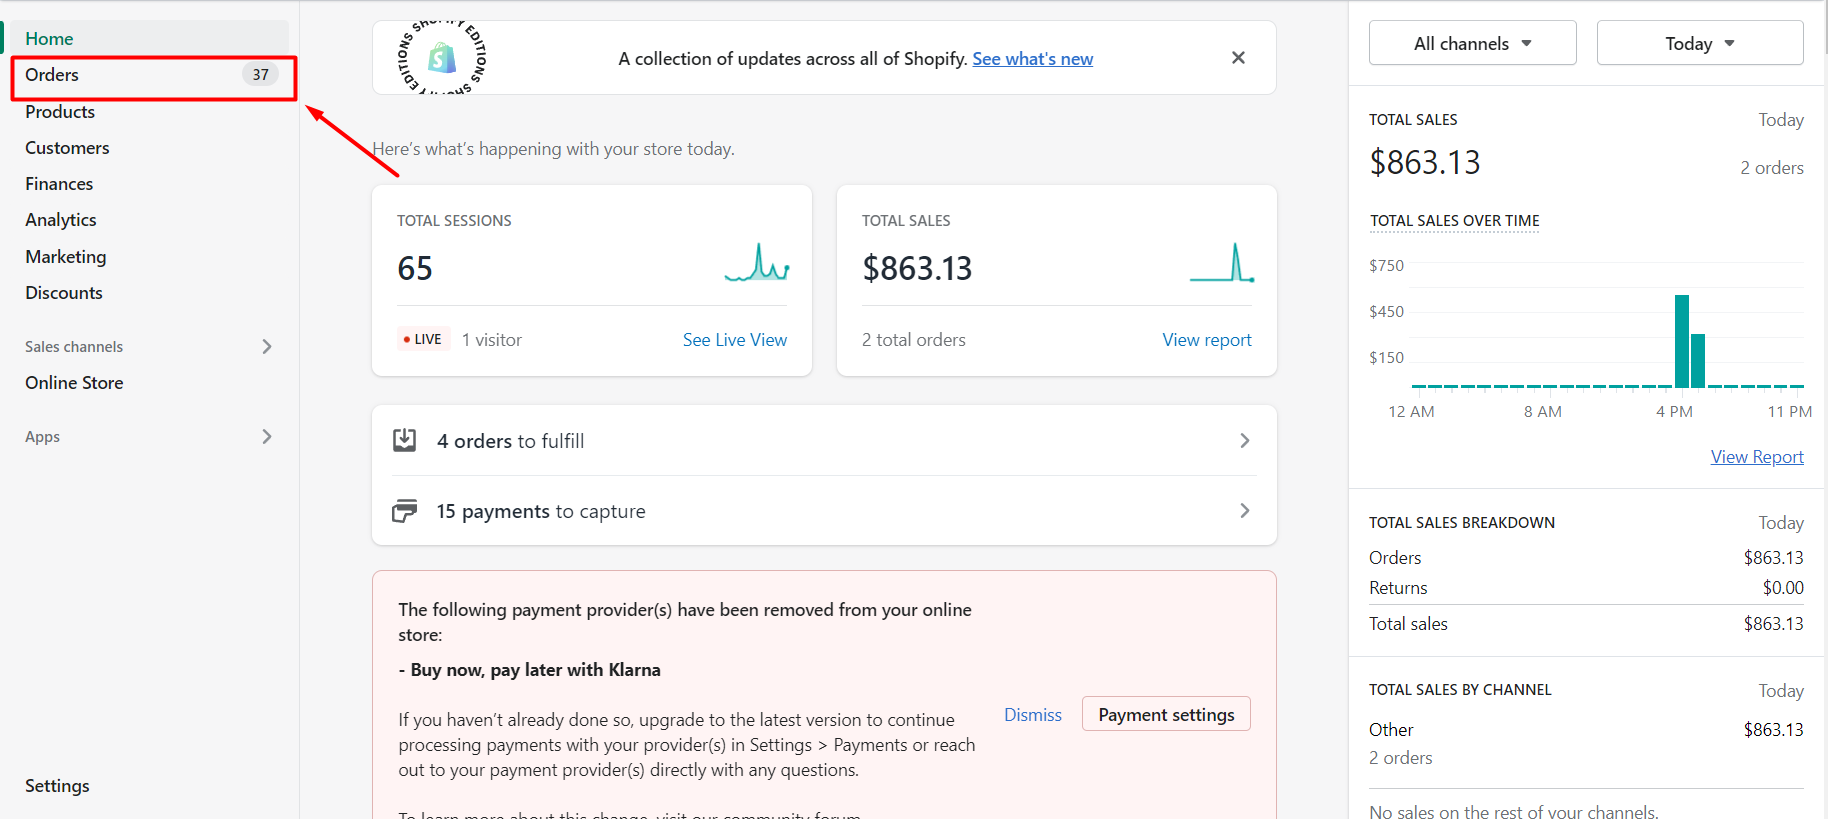
Task: Click the total sales sparkline chart
Action: coord(1222,264)
